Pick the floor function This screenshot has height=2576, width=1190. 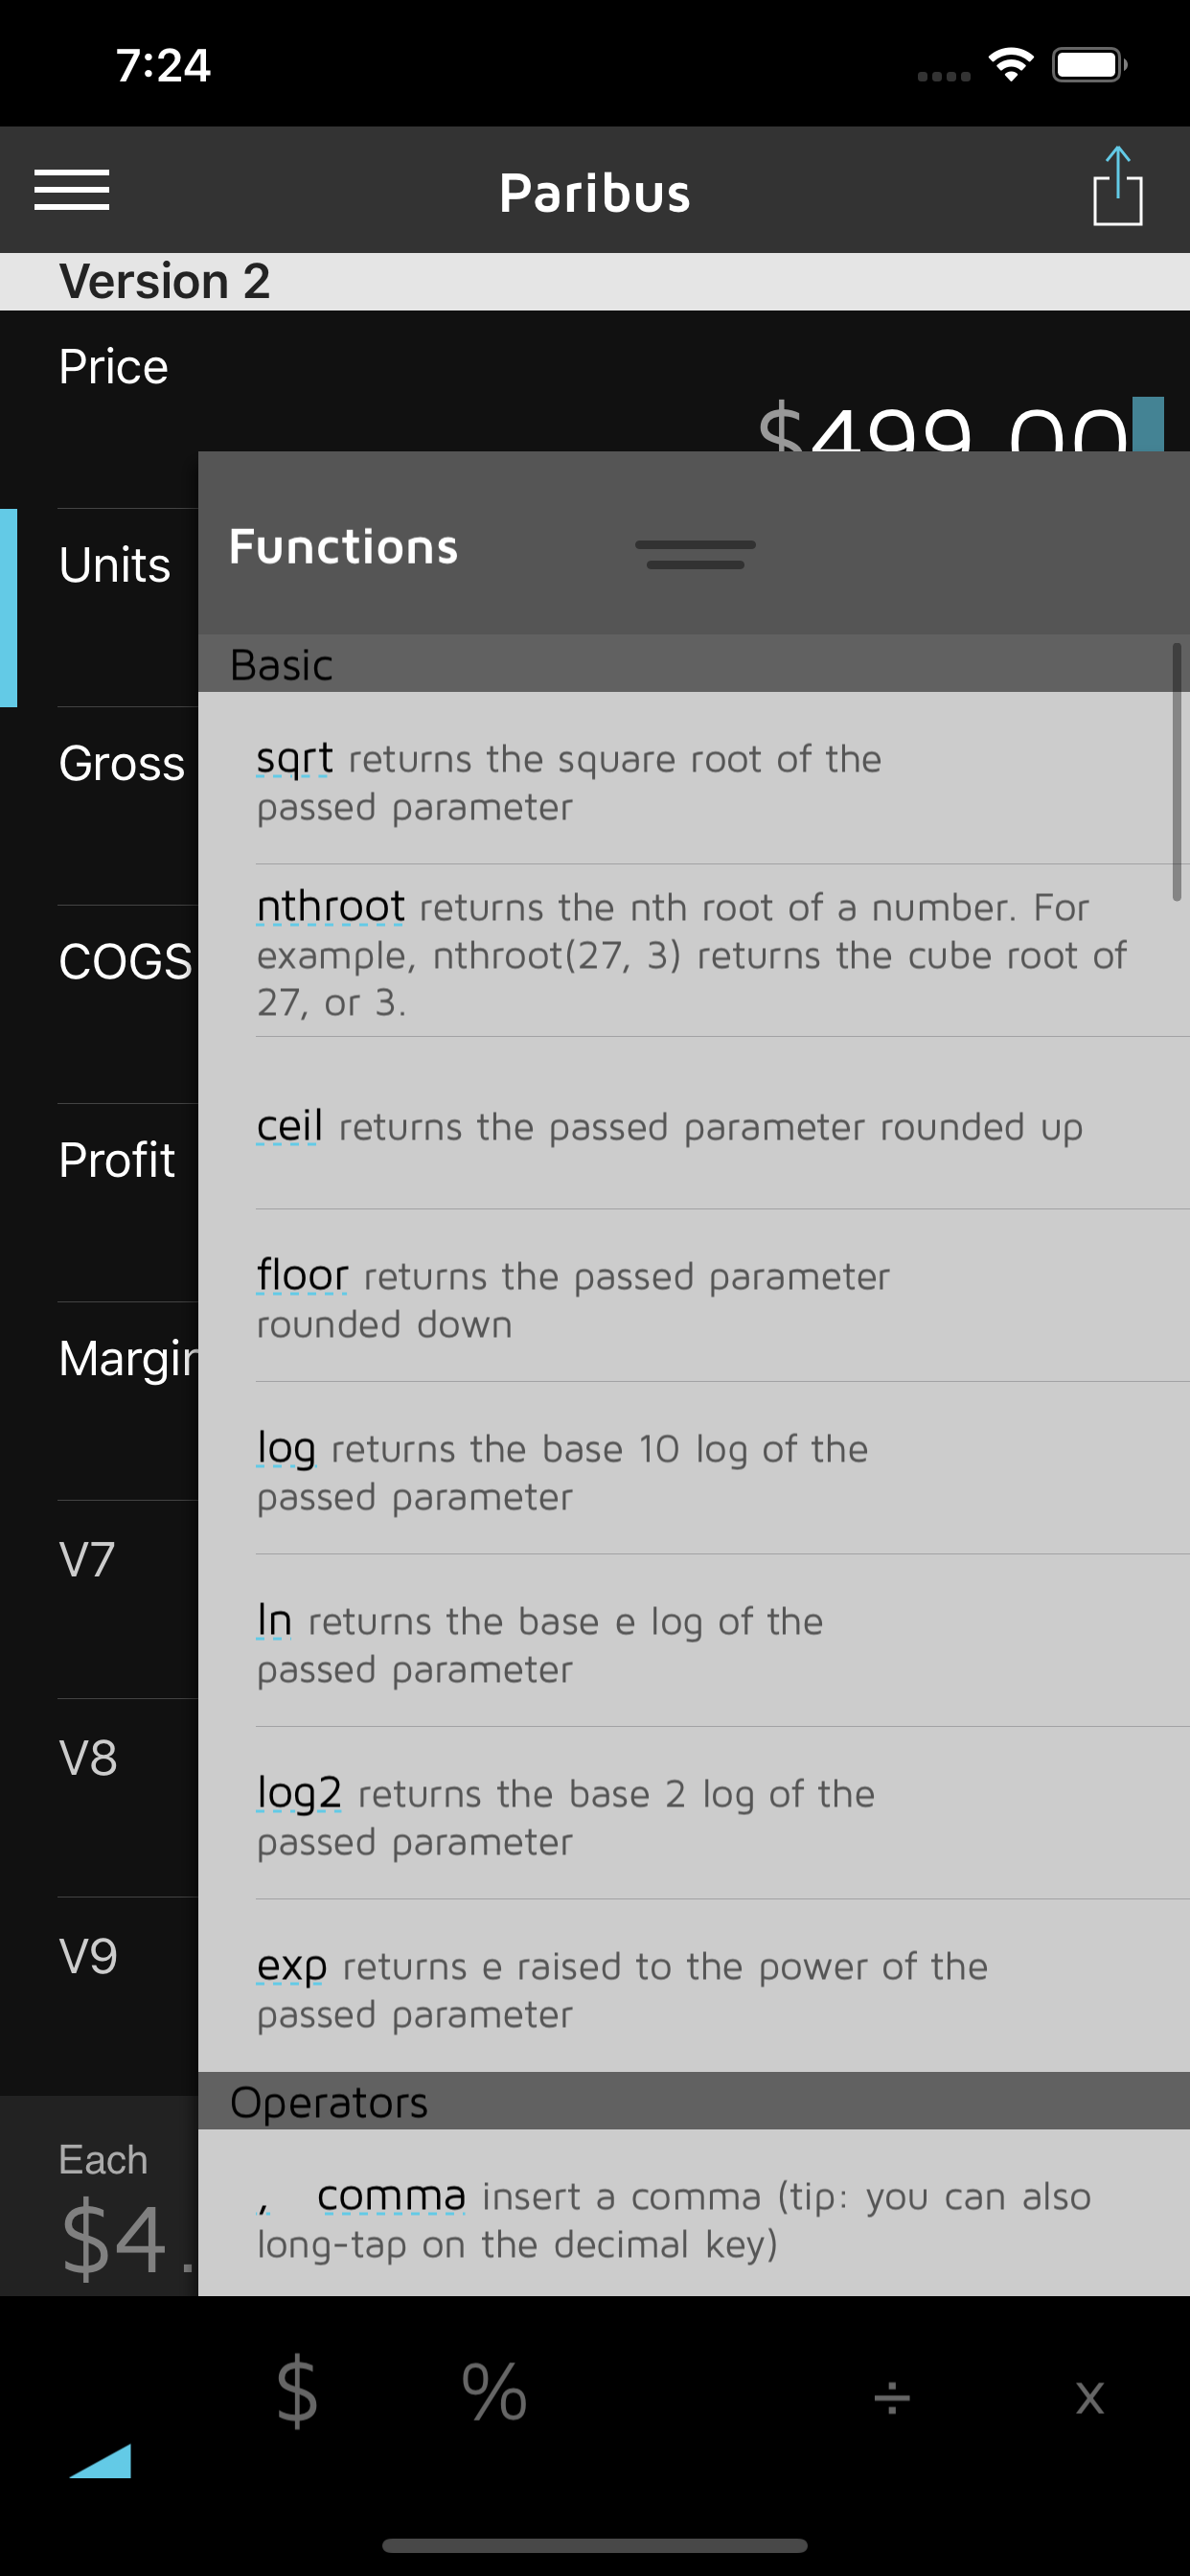tap(302, 1275)
